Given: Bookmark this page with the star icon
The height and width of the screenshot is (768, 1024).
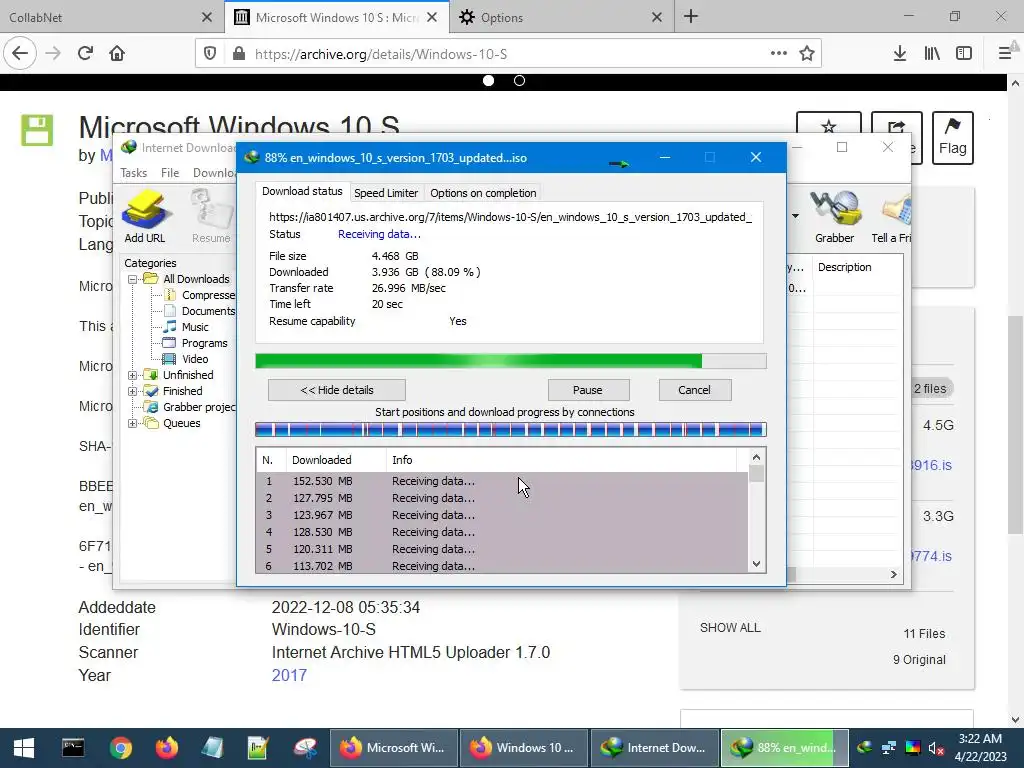Looking at the screenshot, I should [807, 54].
